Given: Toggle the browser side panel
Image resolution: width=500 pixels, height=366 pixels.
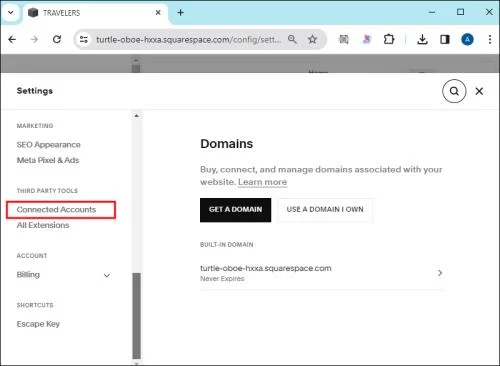Looking at the screenshot, I should (445, 39).
